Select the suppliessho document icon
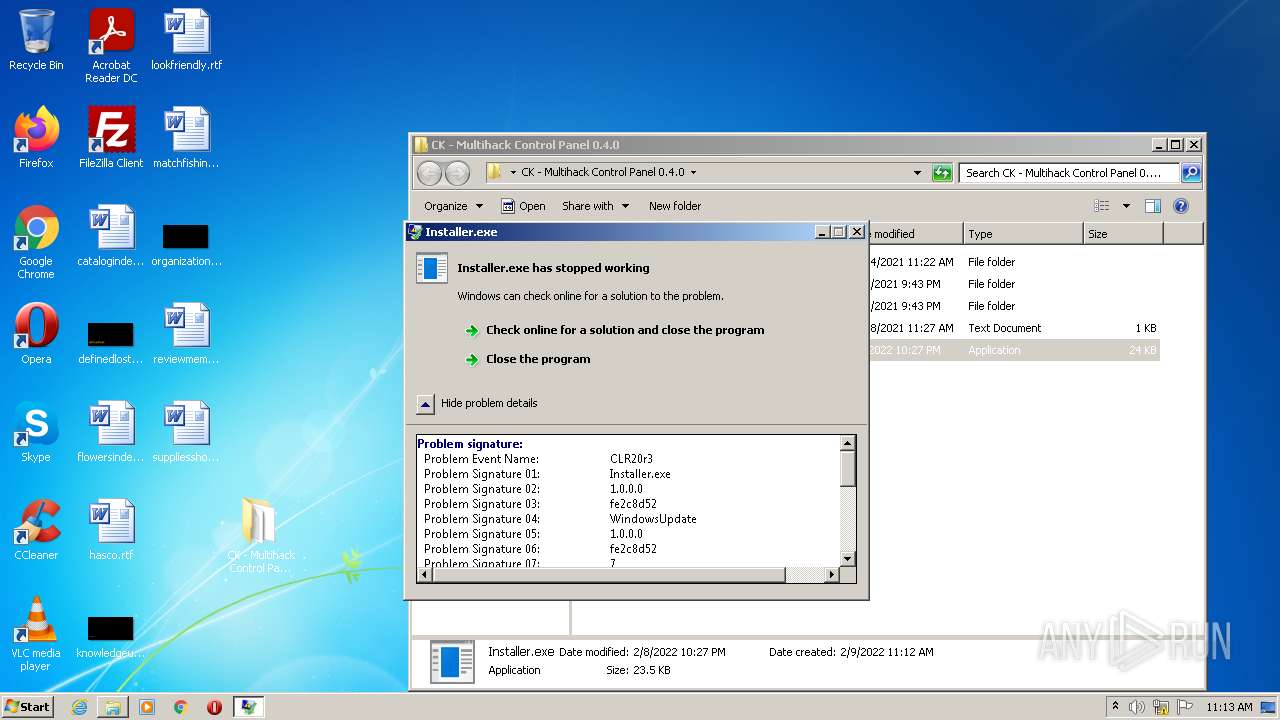Image resolution: width=1280 pixels, height=720 pixels. click(186, 432)
